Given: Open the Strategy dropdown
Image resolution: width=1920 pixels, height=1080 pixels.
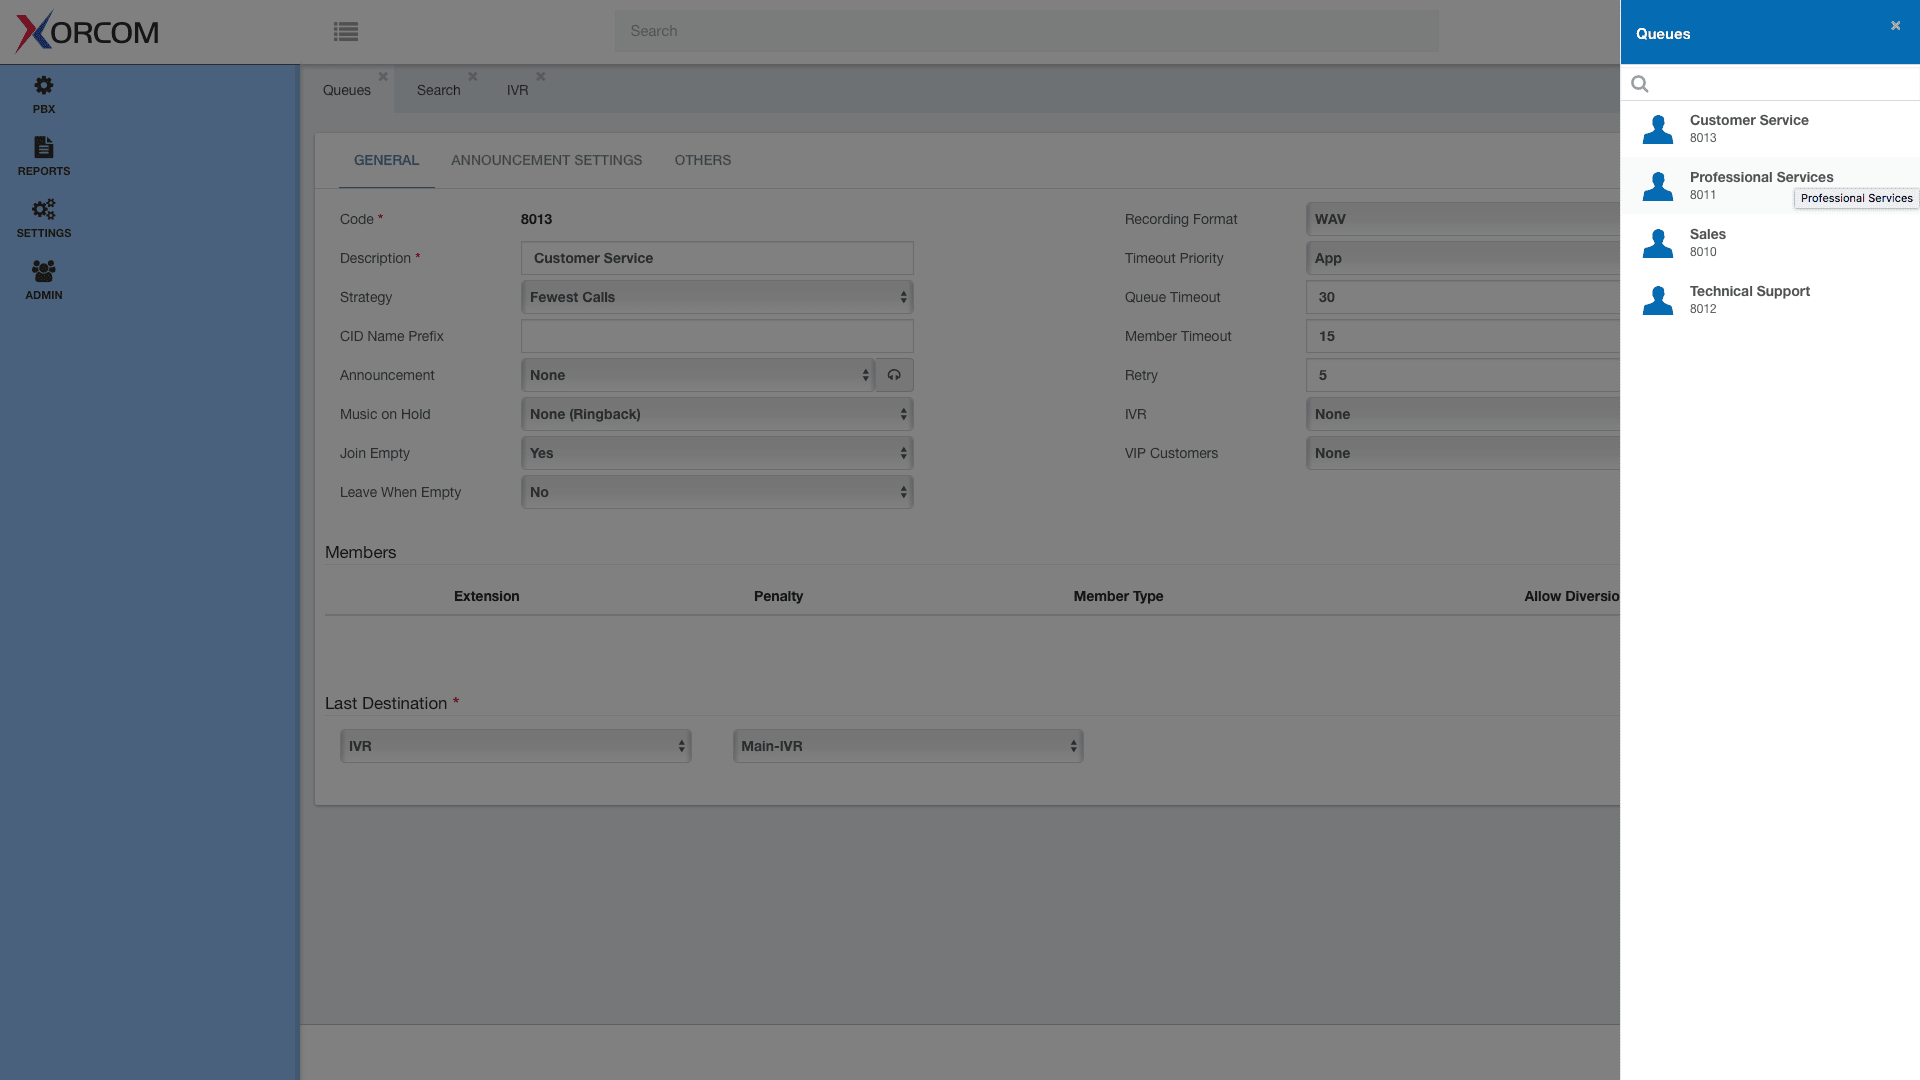Looking at the screenshot, I should [x=717, y=297].
